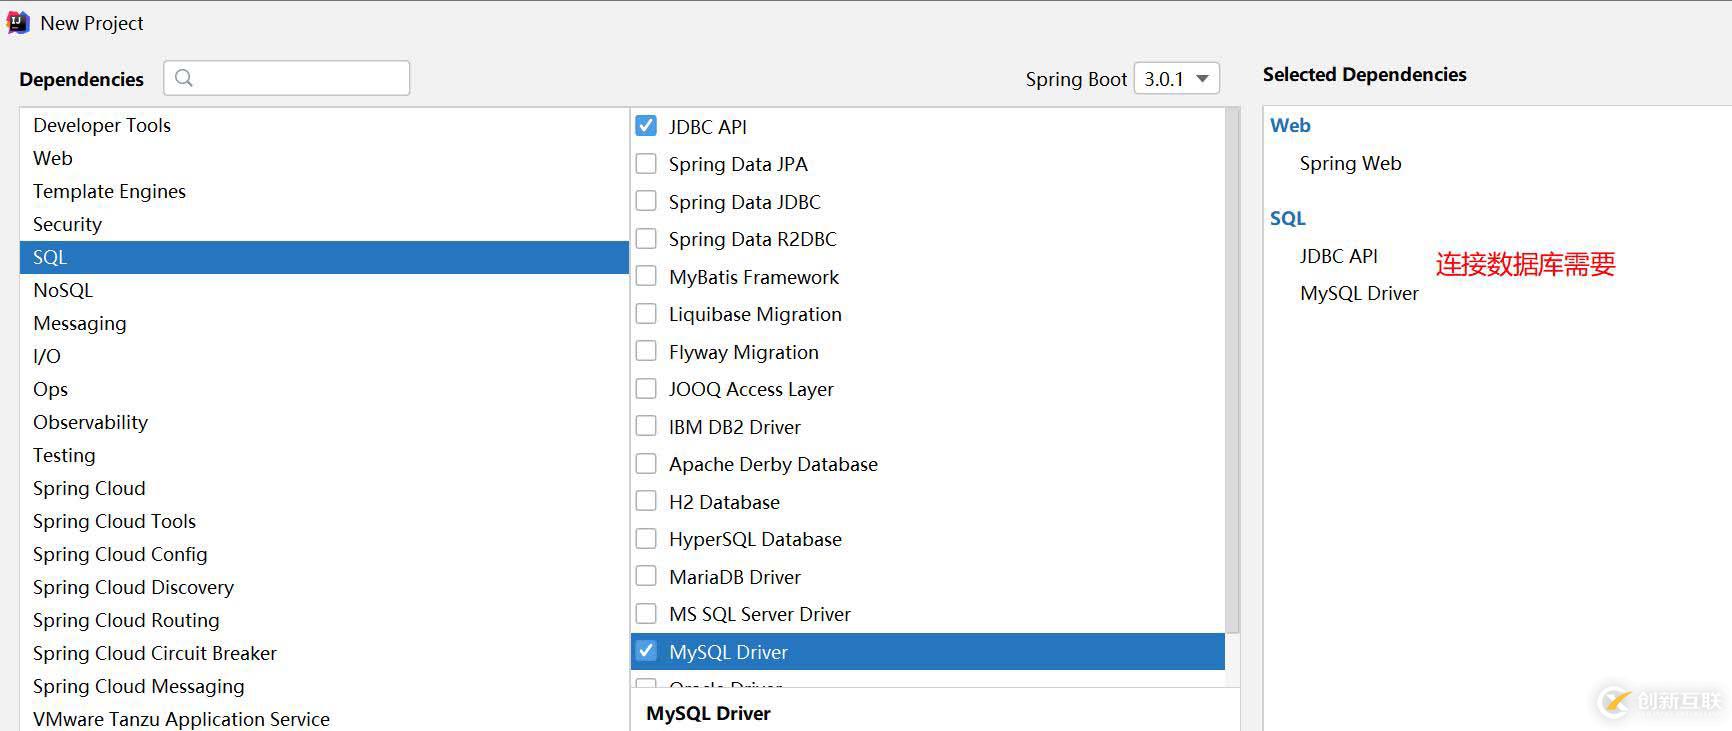
Task: Uncheck the MySQL Driver checkbox
Action: (646, 651)
